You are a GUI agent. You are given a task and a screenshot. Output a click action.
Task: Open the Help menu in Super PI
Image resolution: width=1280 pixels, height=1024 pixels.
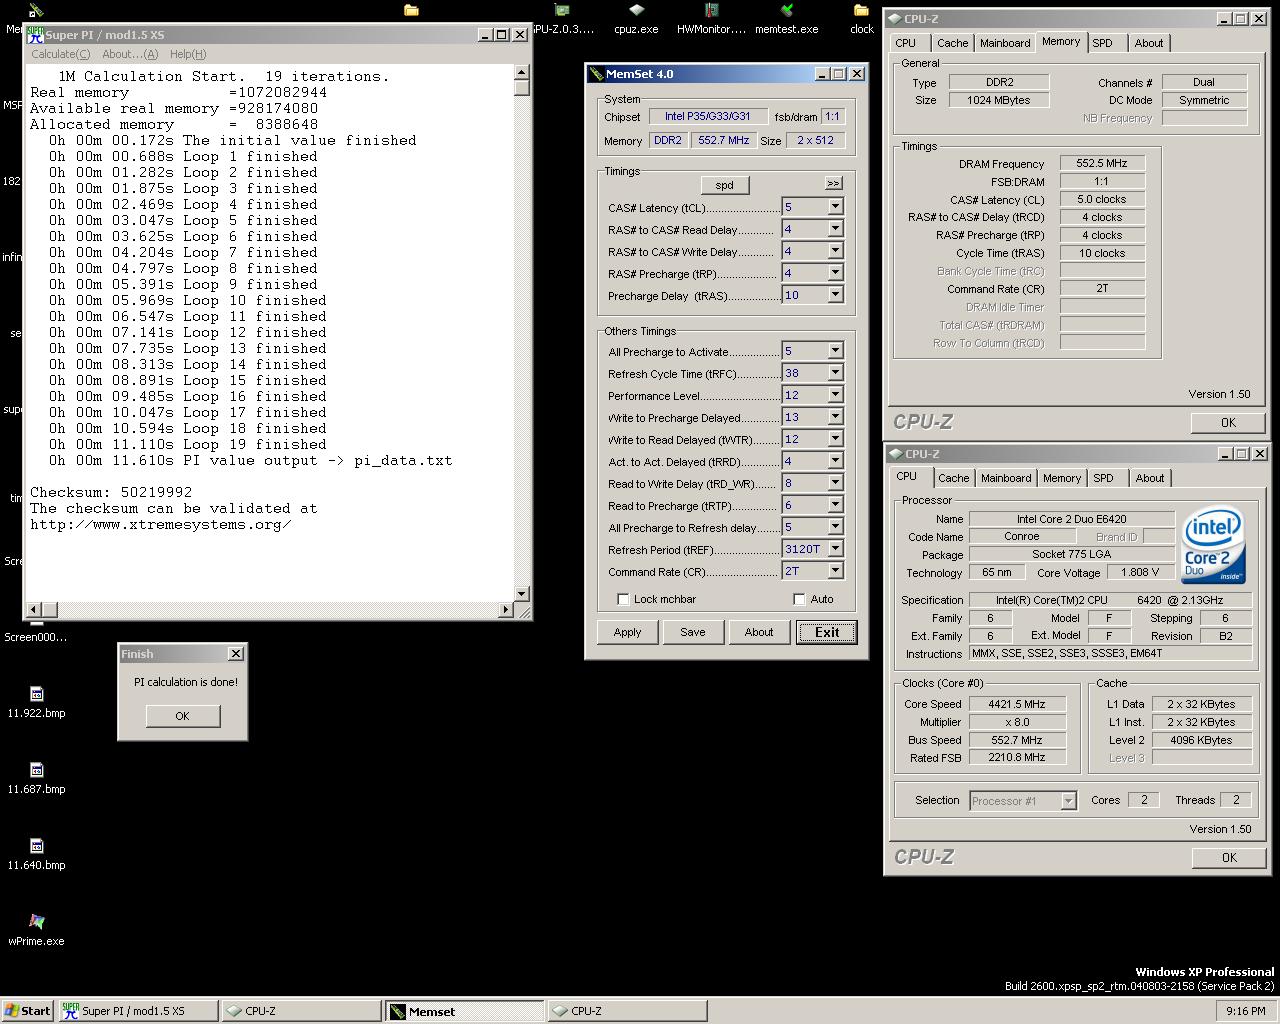click(188, 54)
